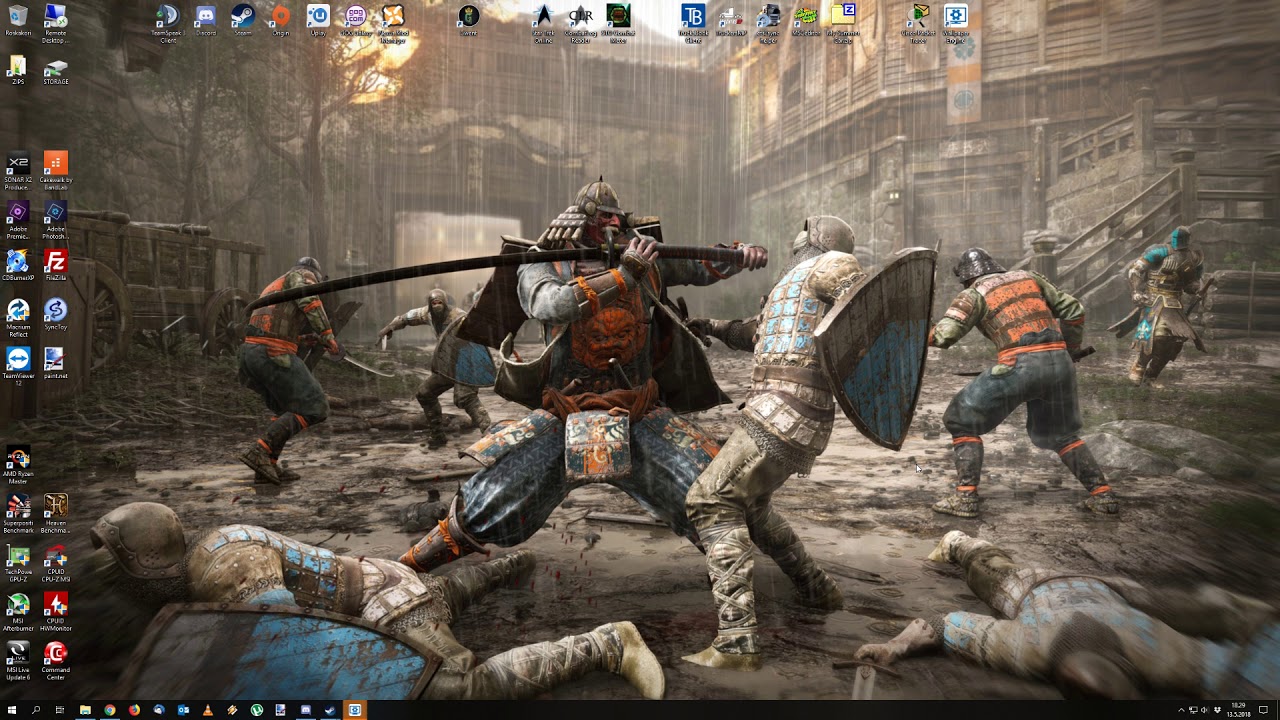Open Task View from the taskbar
1280x720 pixels.
[x=60, y=710]
